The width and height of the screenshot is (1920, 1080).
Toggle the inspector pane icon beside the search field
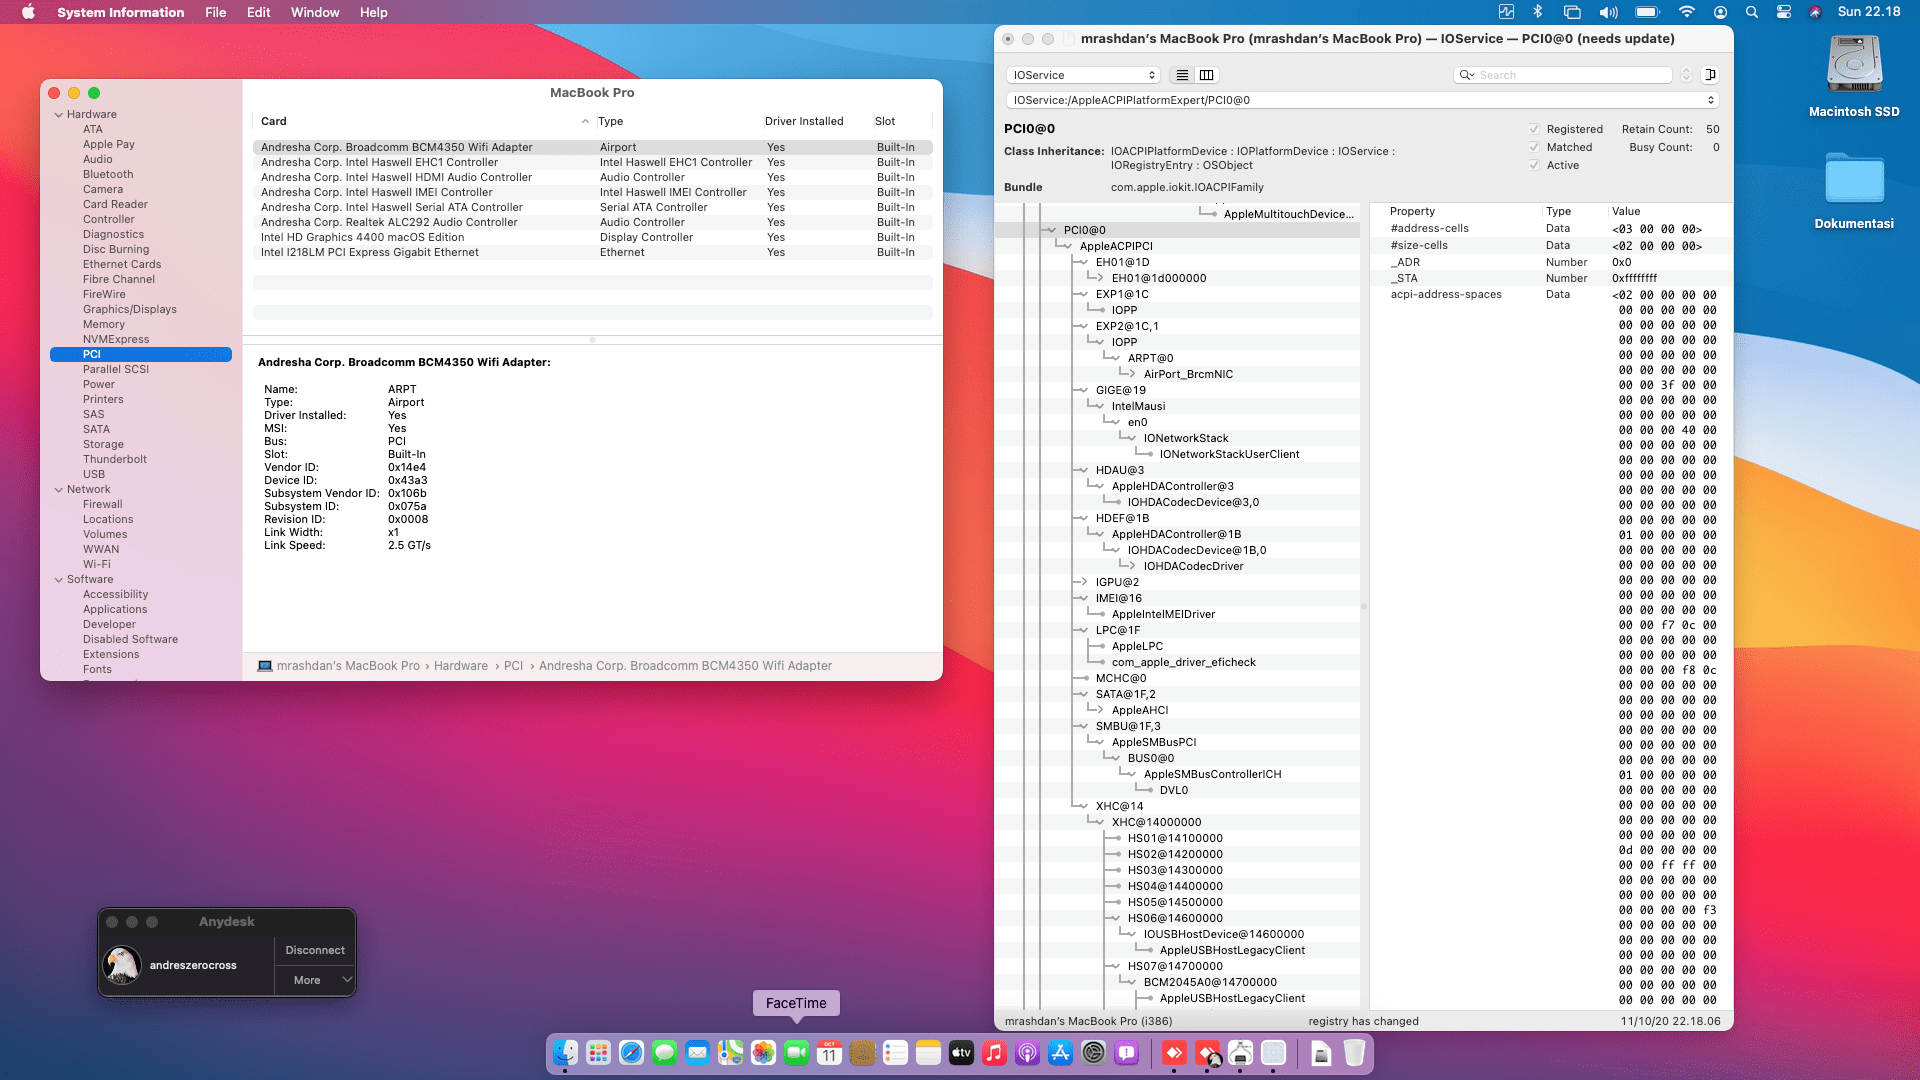click(x=1712, y=74)
